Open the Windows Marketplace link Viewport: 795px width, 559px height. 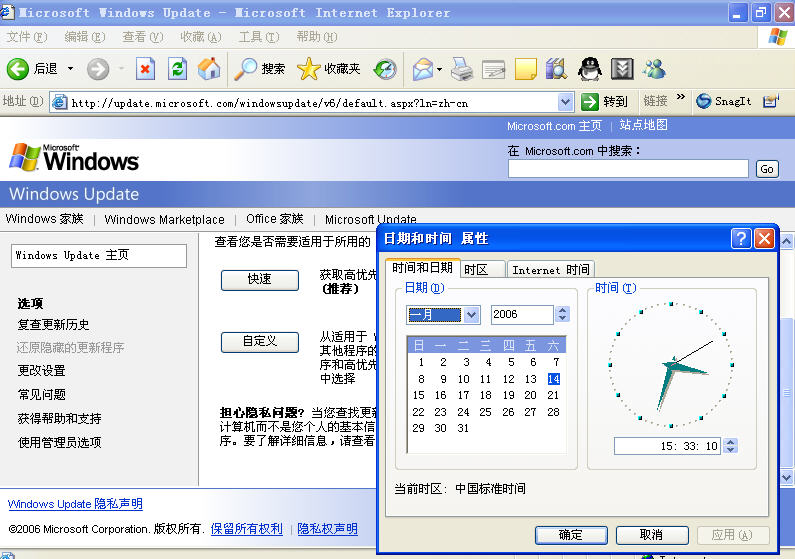(x=164, y=219)
